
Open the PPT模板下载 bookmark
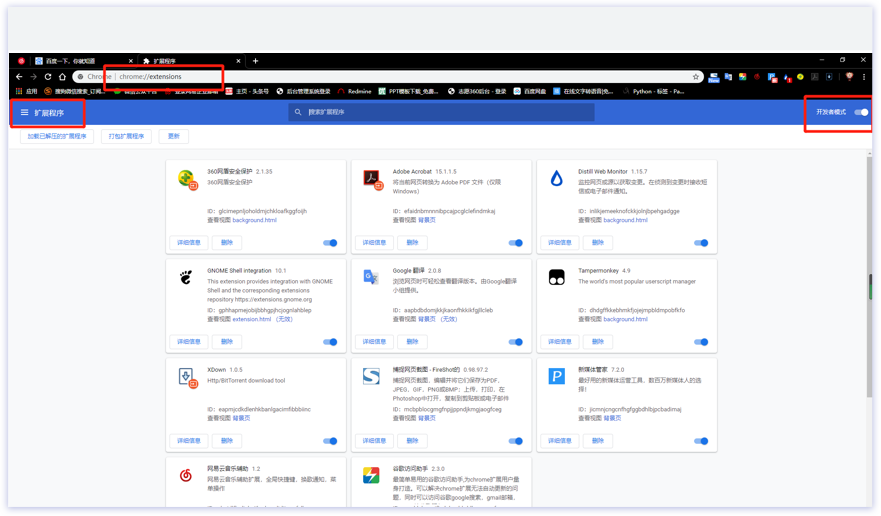point(408,91)
